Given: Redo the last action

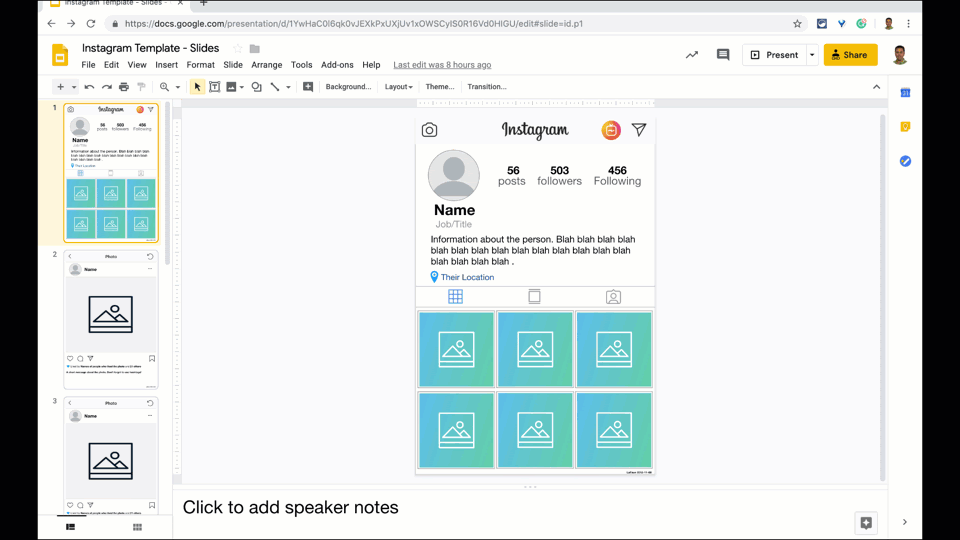Looking at the screenshot, I should click(107, 87).
